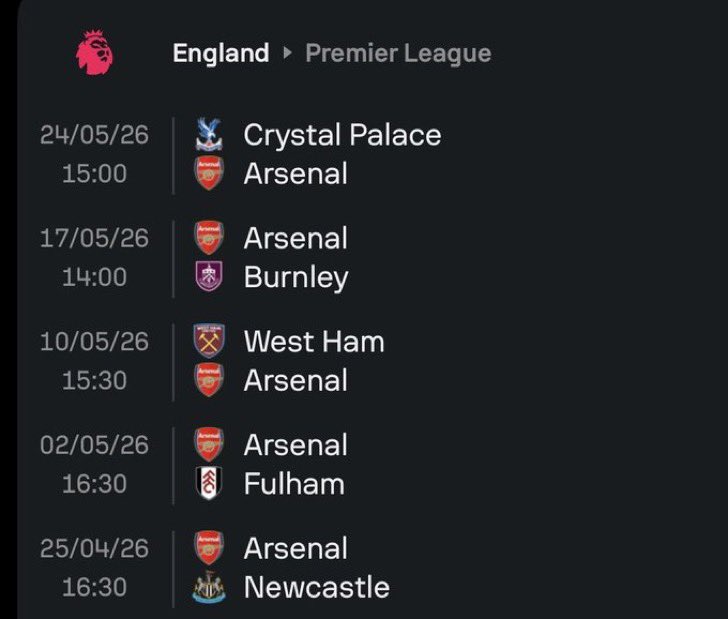The height and width of the screenshot is (619, 728).
Task: Click Arsenal crest in West Ham fixture
Action: click(209, 380)
